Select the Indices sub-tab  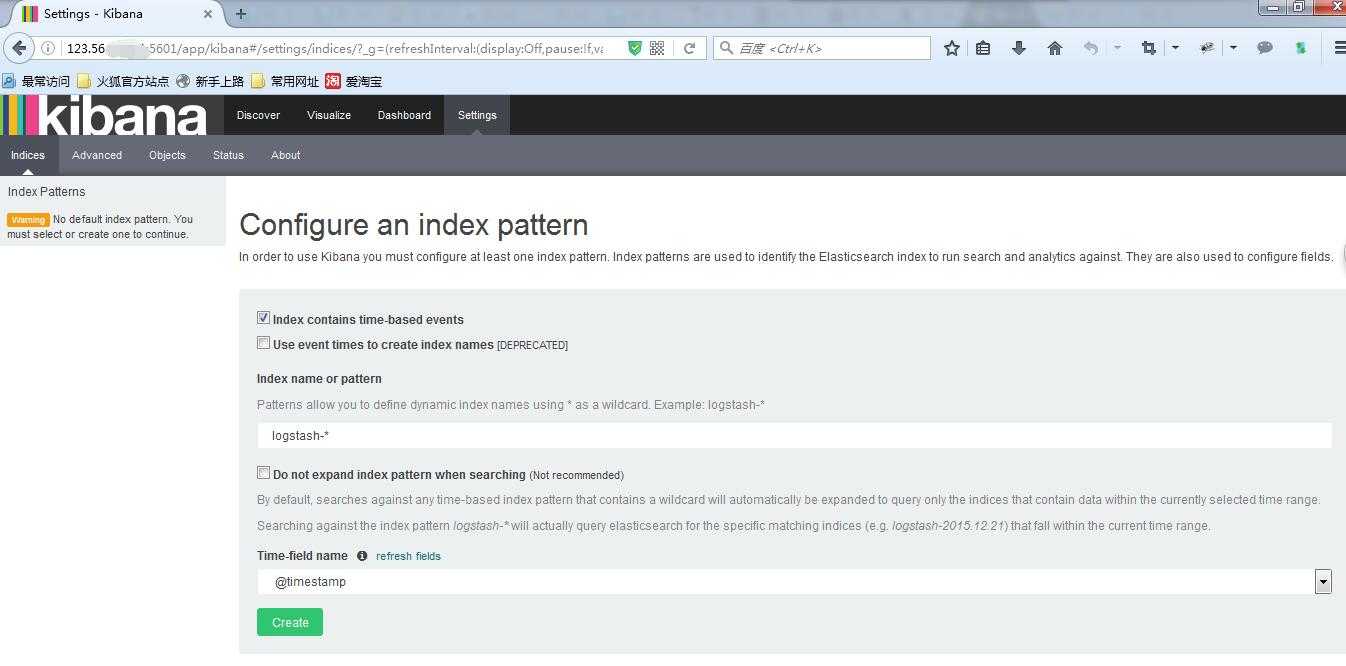28,155
